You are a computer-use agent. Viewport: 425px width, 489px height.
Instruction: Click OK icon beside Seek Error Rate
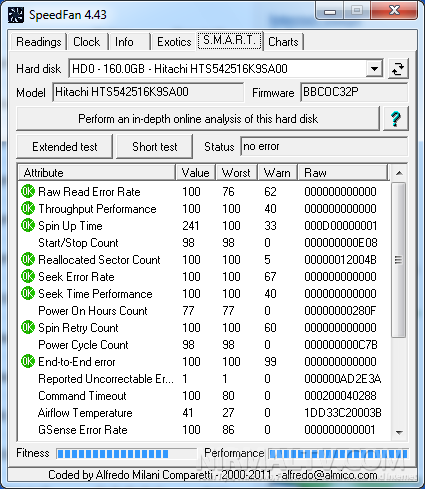28,277
